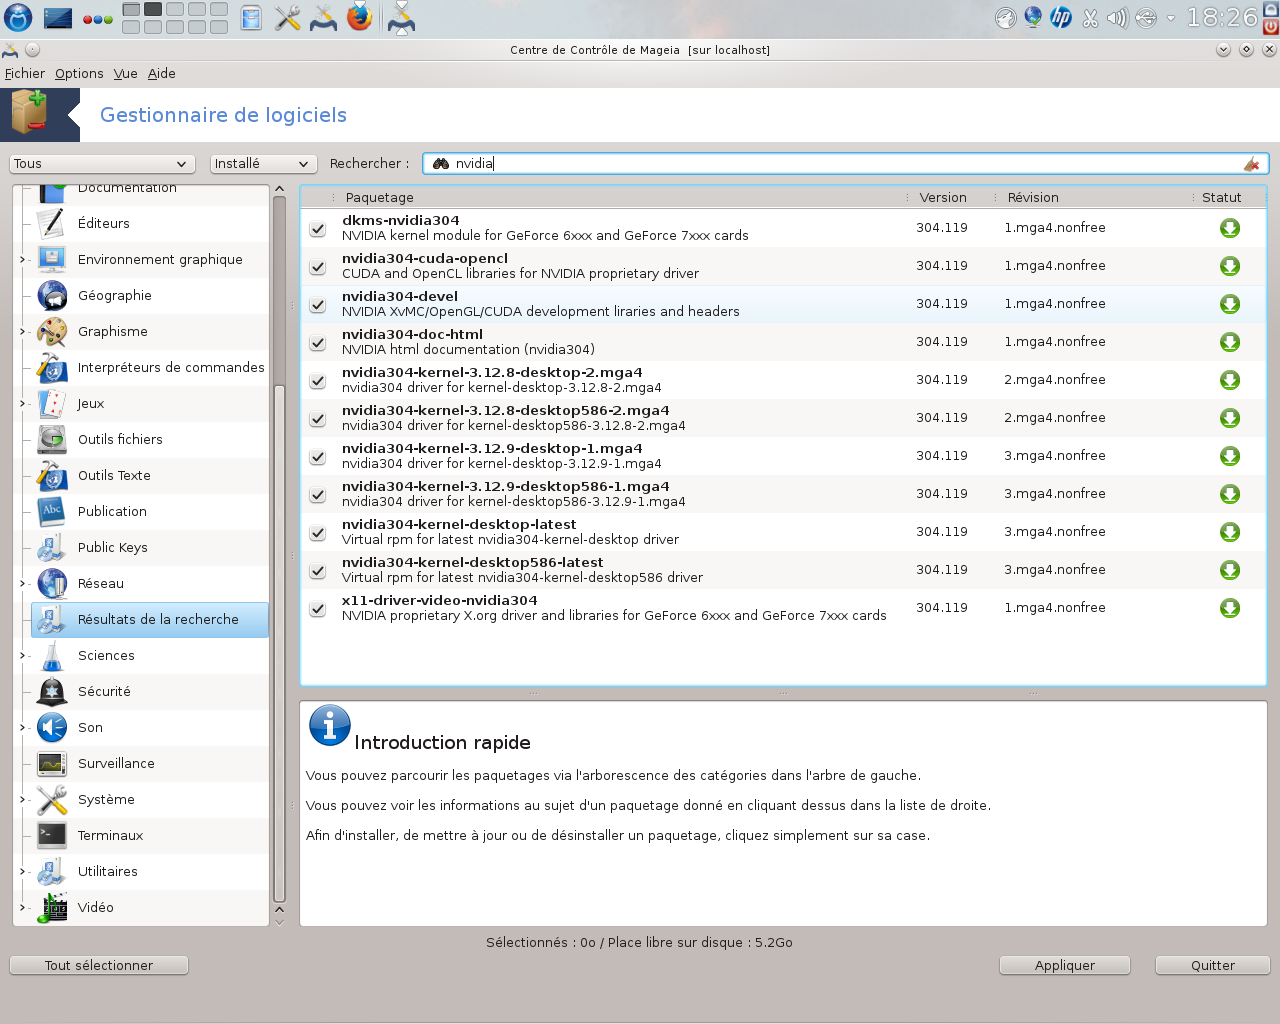Click the Appliquer button
Viewport: 1280px width, 1024px height.
pos(1065,965)
